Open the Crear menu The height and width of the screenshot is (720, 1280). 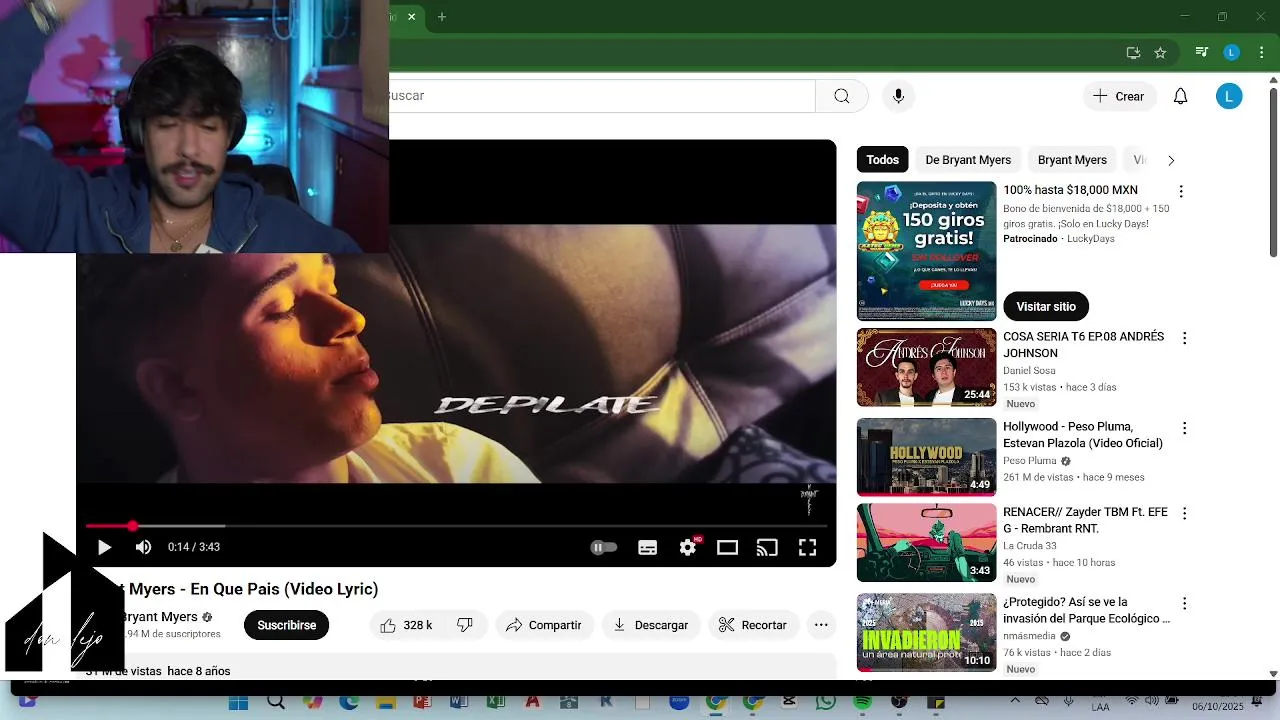click(1118, 96)
